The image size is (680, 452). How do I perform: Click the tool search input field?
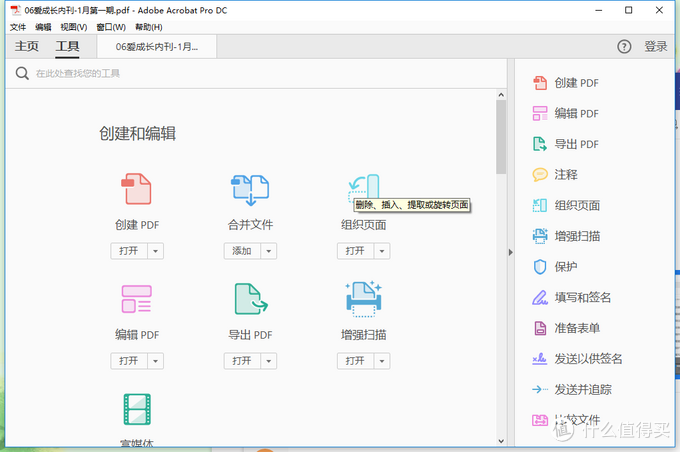click(256, 73)
